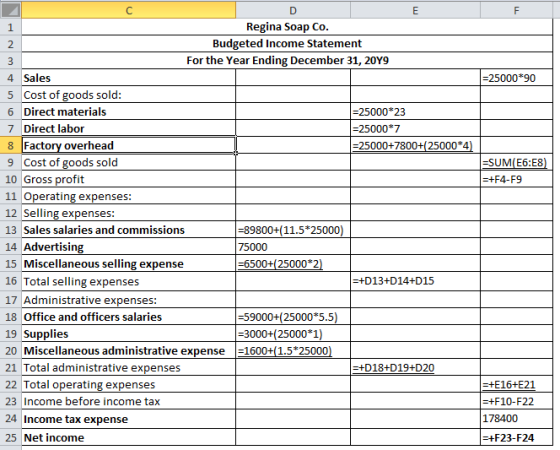
Task: Click 'Income before income tax' cell
Action: click(x=129, y=401)
